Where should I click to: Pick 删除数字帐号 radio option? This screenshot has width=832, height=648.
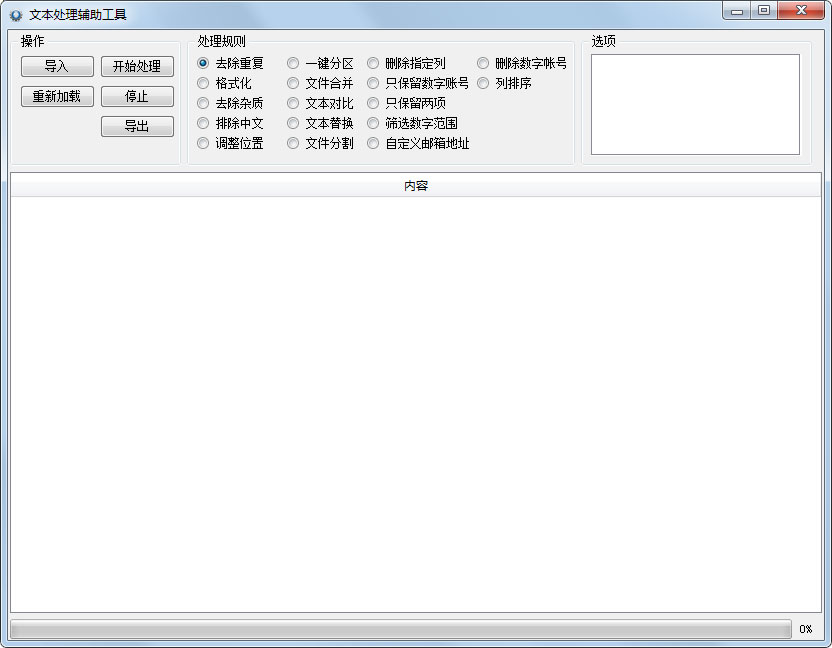tap(522, 63)
